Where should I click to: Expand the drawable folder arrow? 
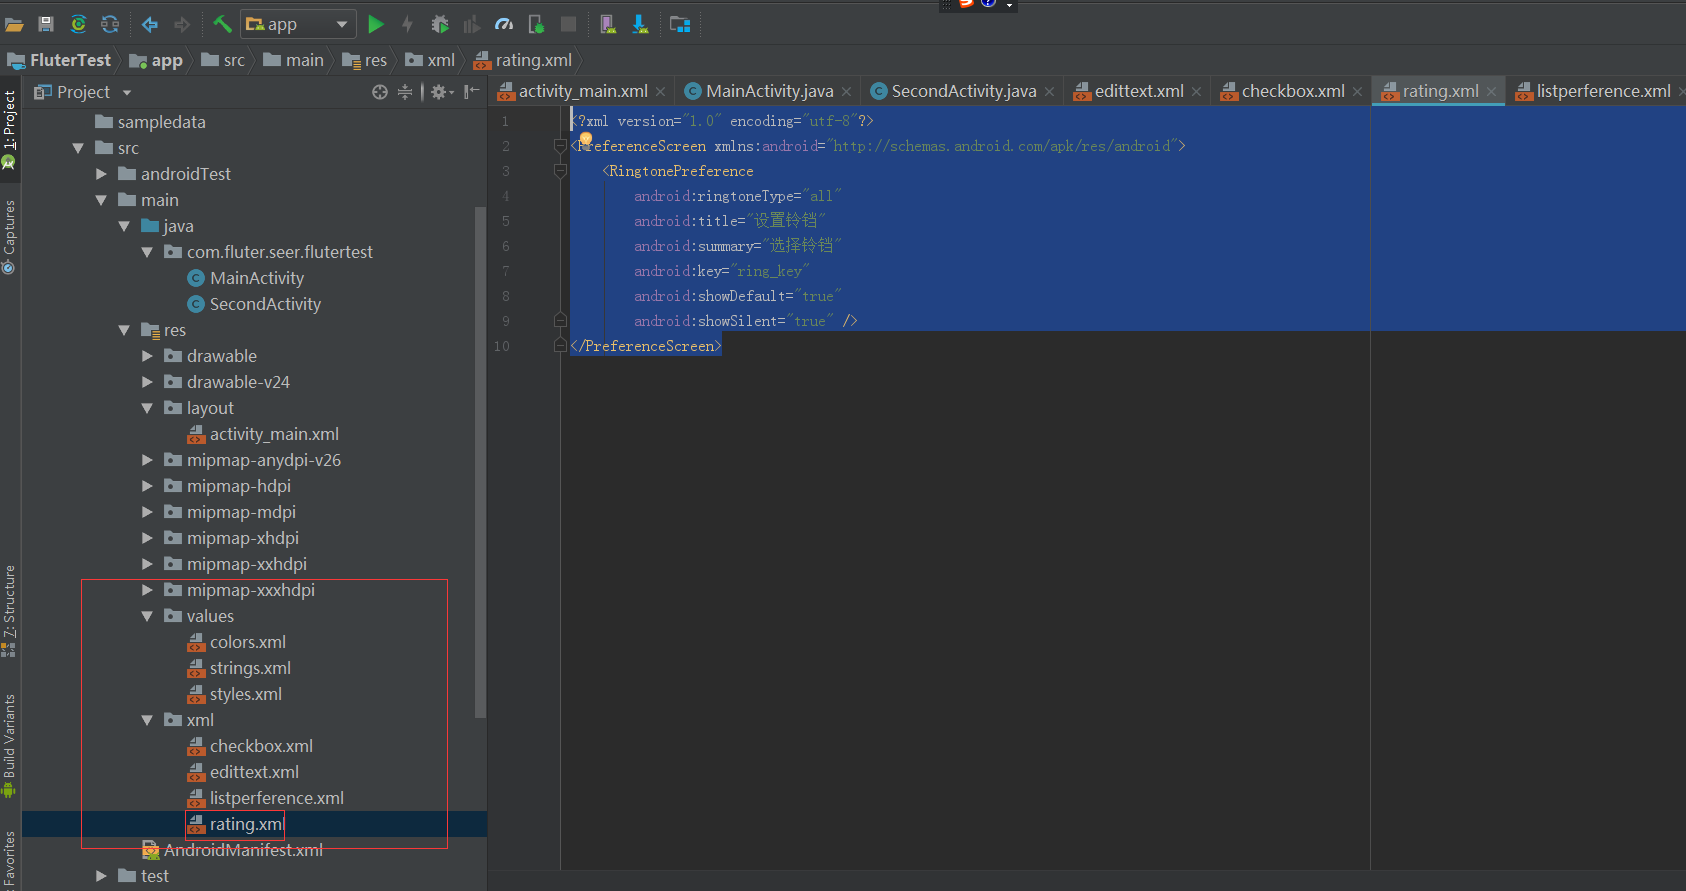pos(147,356)
